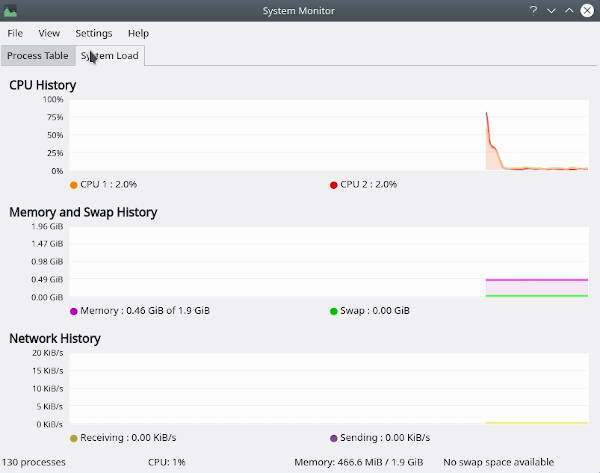Image resolution: width=600 pixels, height=473 pixels.
Task: Click the CPU: 1% status bar entry
Action: [x=166, y=462]
